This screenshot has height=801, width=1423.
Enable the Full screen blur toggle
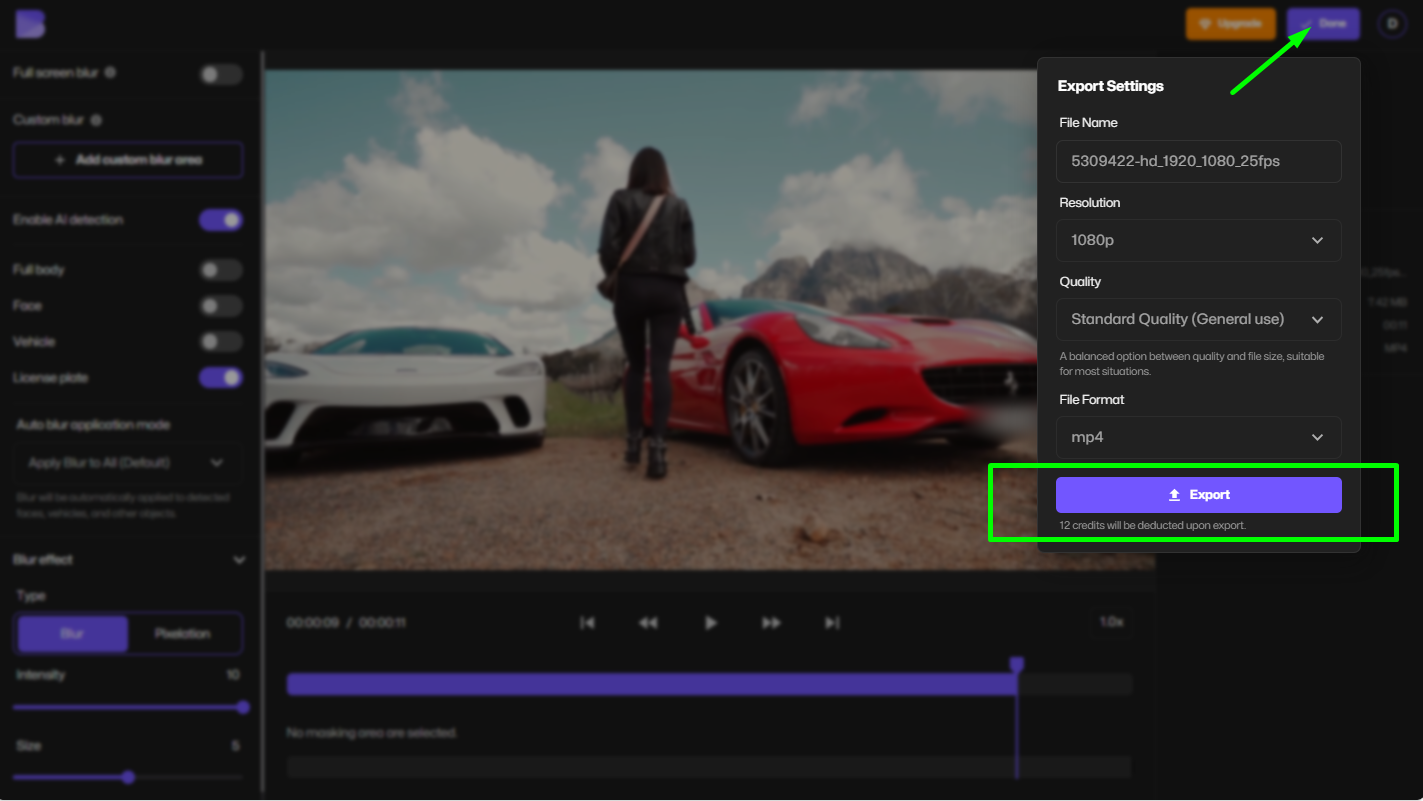(220, 74)
